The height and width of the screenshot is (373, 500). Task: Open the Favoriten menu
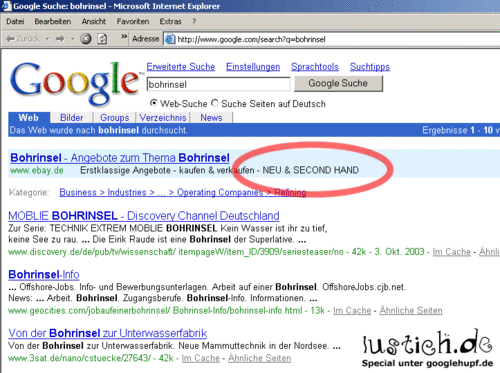pos(133,22)
